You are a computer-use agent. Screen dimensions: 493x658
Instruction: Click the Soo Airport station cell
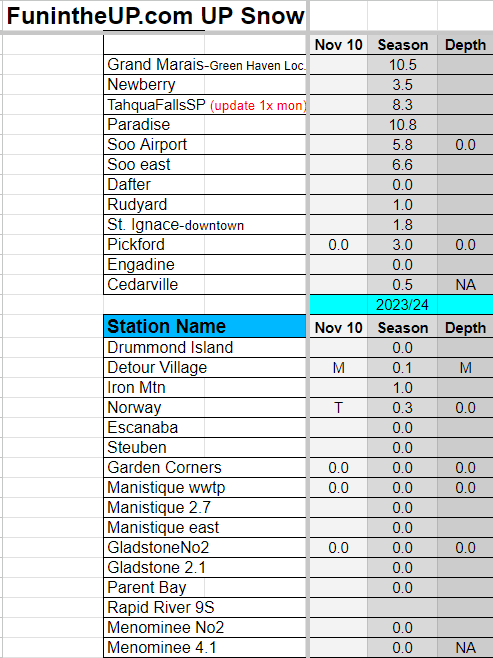(x=205, y=144)
